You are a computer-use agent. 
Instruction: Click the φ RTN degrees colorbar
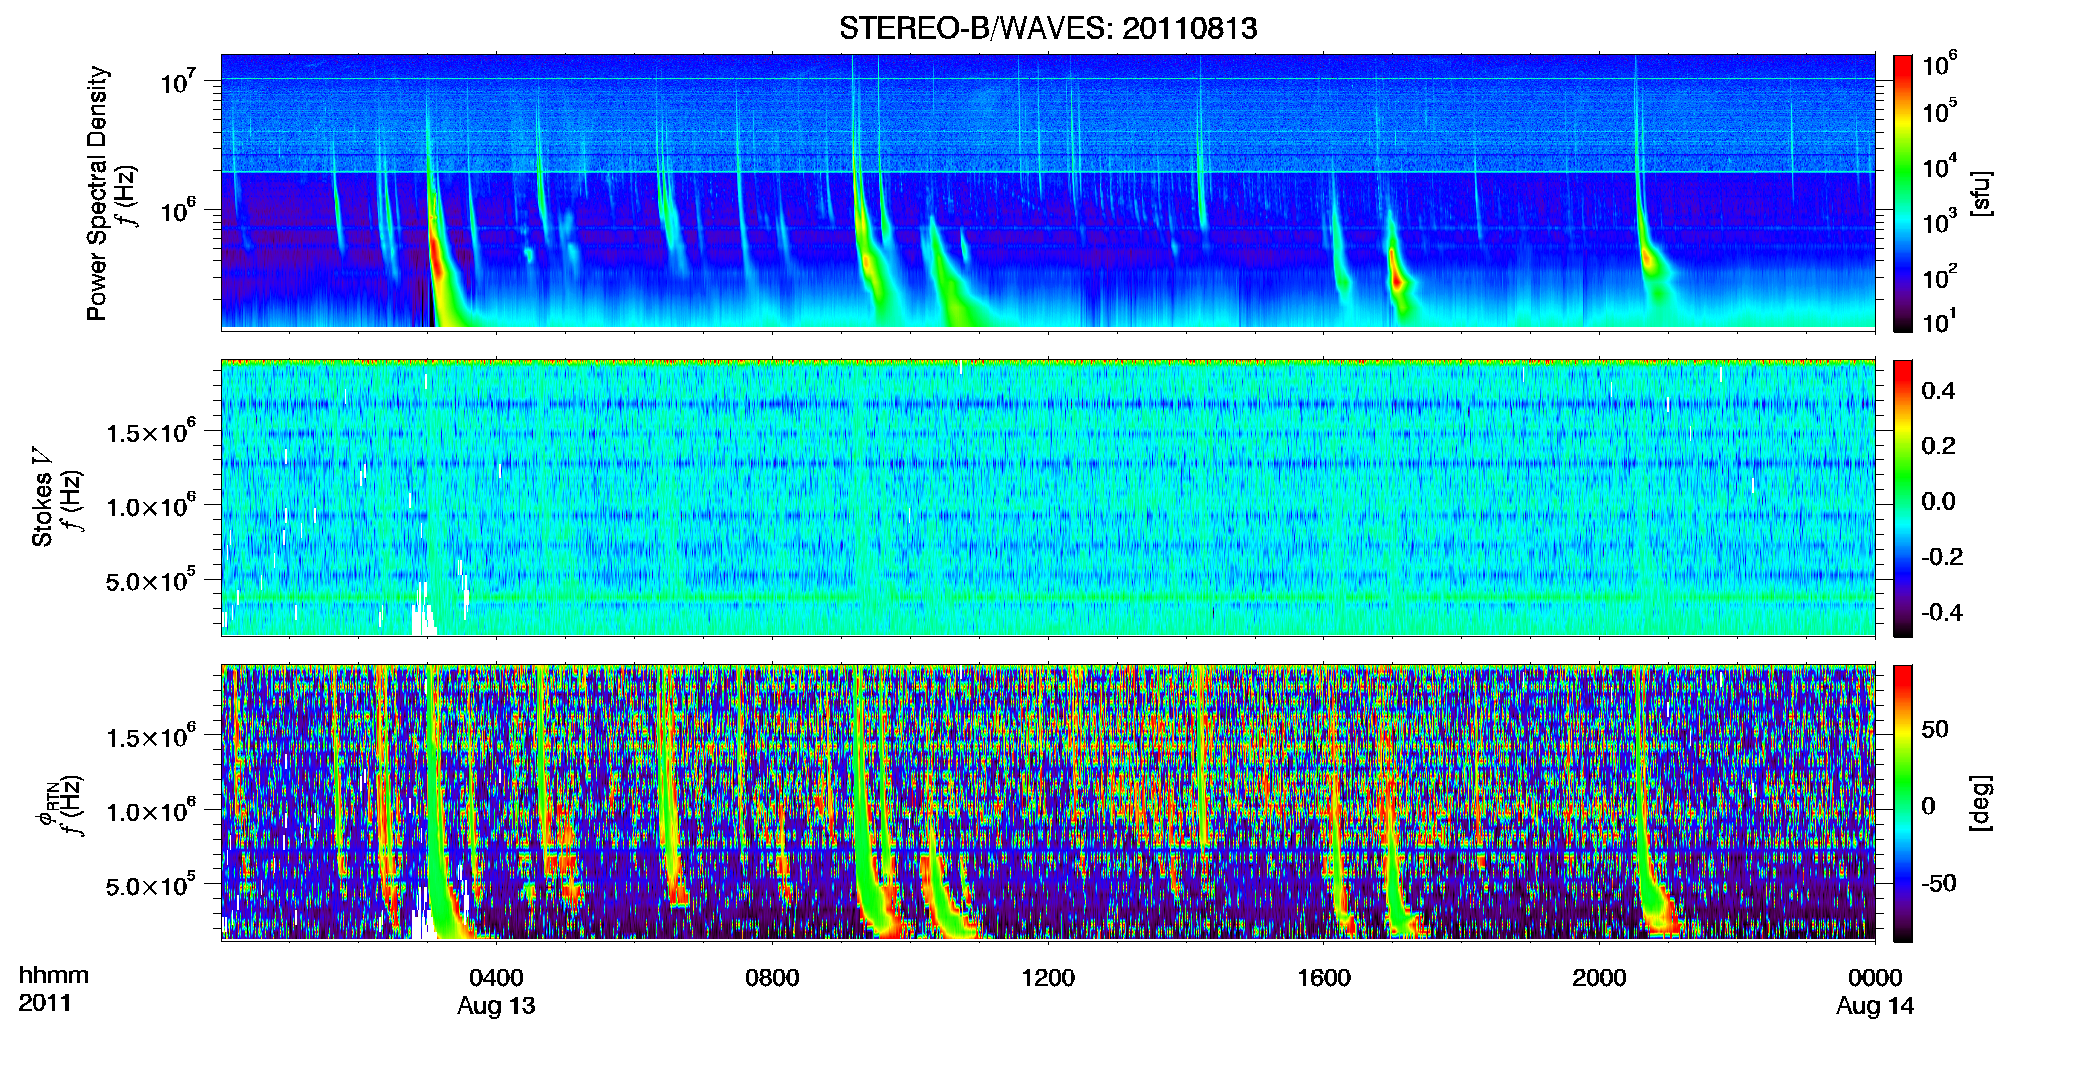(1902, 803)
